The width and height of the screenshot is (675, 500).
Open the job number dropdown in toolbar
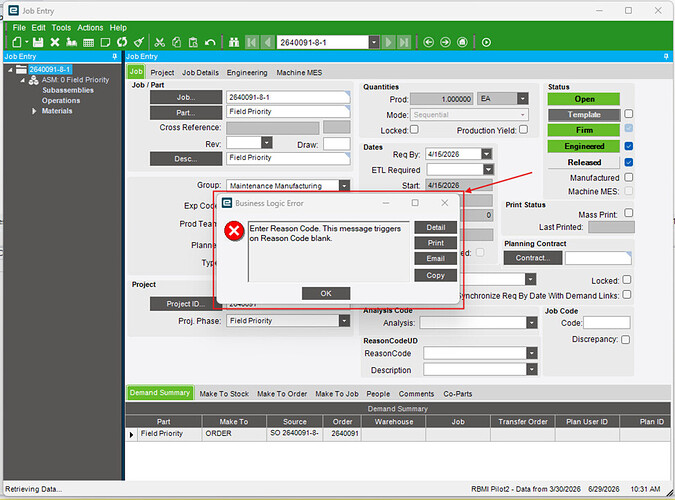(374, 42)
